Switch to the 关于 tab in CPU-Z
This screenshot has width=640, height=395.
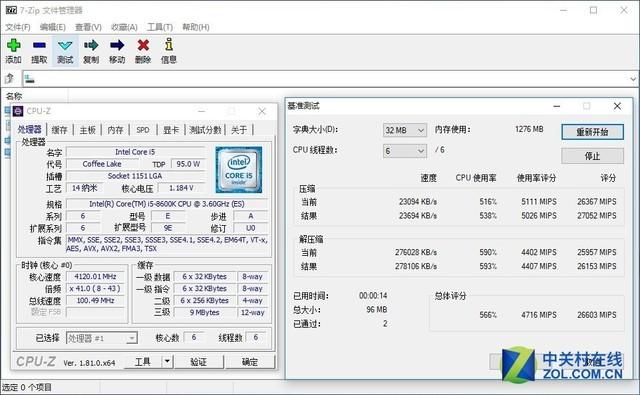coord(239,130)
